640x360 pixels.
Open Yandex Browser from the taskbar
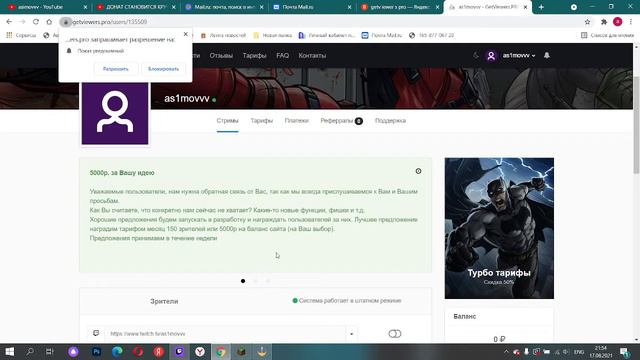(200, 351)
